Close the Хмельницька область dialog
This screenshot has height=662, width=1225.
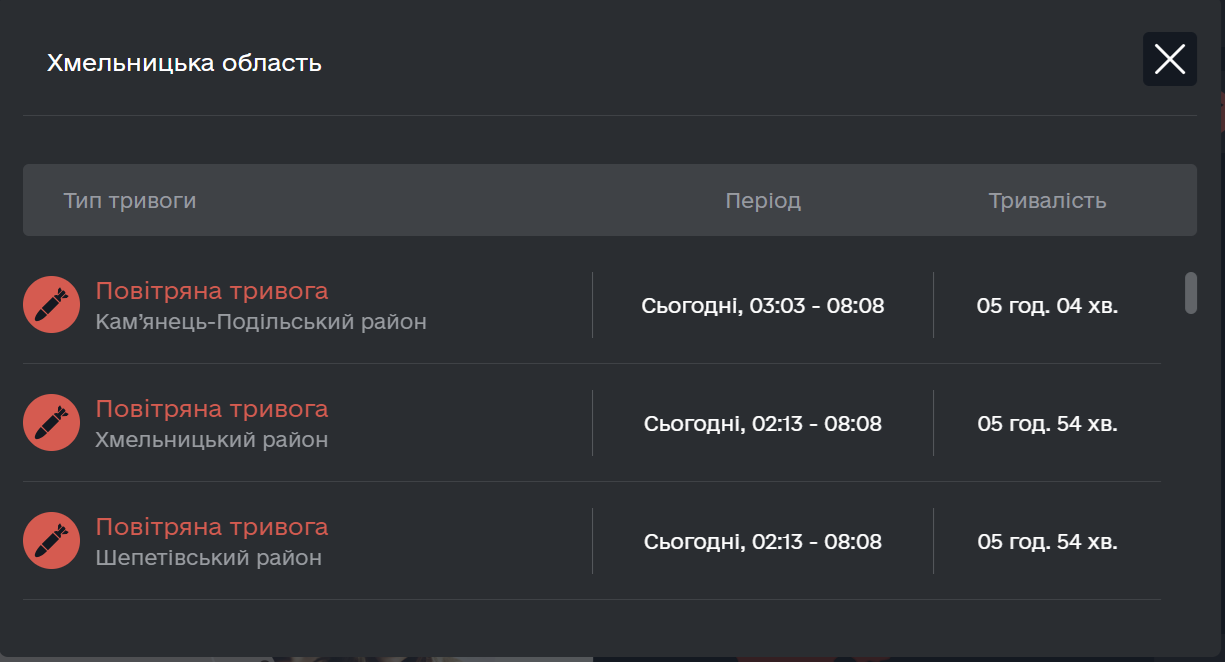point(1169,59)
